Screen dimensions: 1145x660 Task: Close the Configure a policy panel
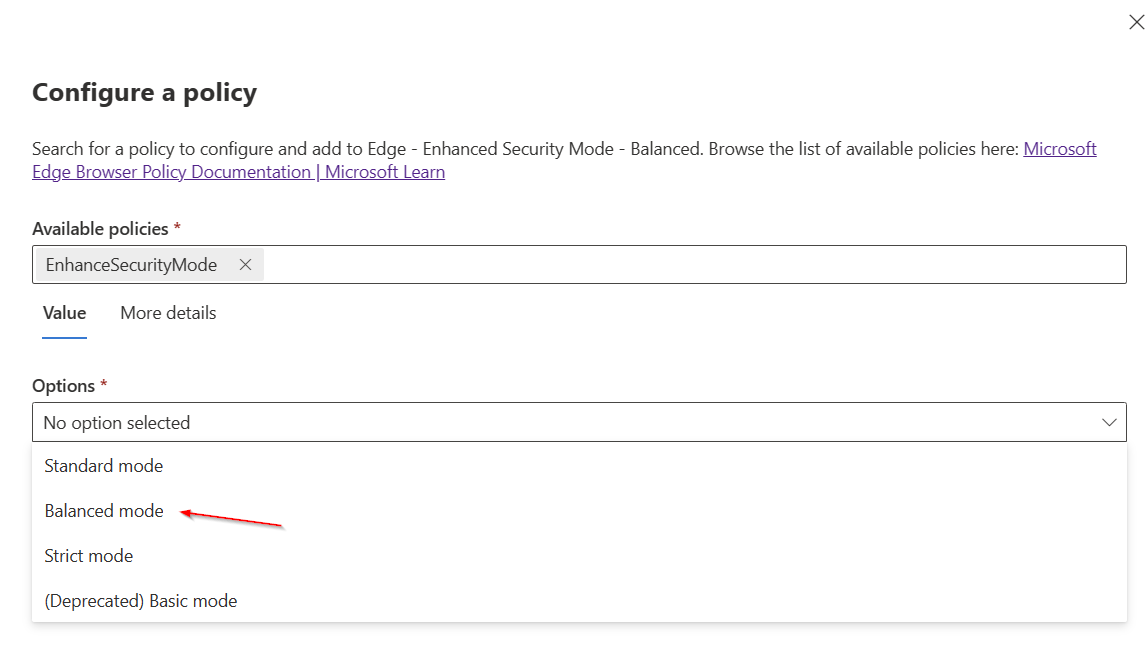(1136, 23)
